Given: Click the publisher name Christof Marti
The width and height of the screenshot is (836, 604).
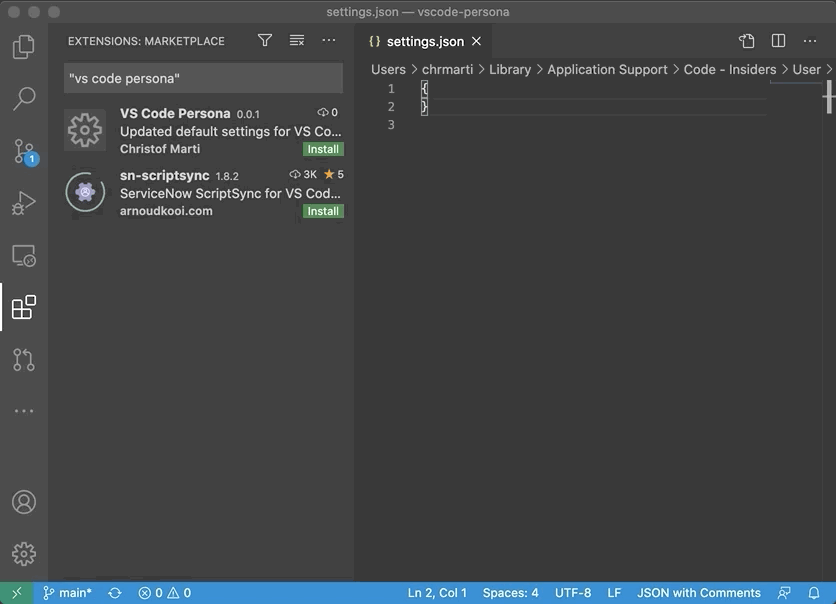Looking at the screenshot, I should point(160,149).
